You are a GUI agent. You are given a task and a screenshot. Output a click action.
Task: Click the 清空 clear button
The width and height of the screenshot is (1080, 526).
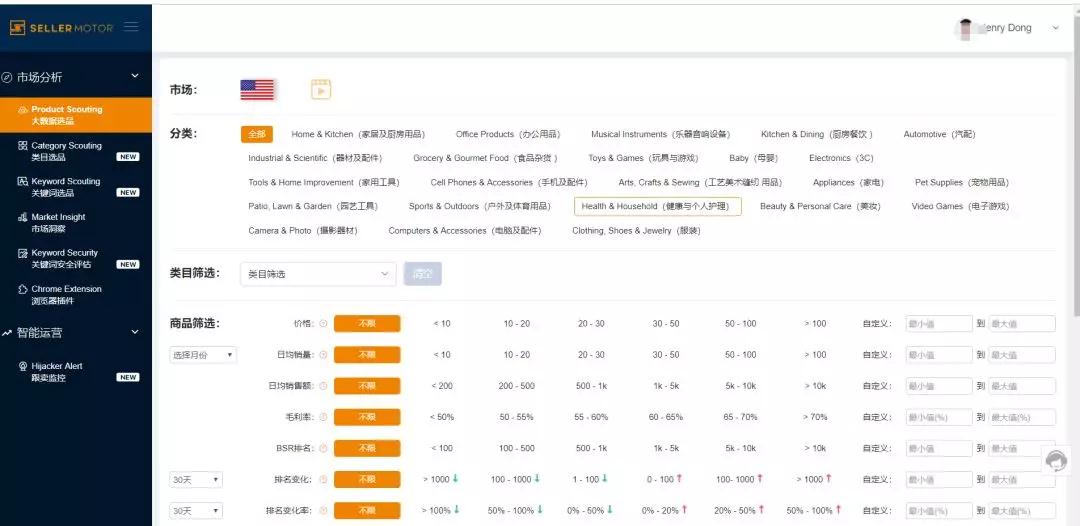click(422, 274)
